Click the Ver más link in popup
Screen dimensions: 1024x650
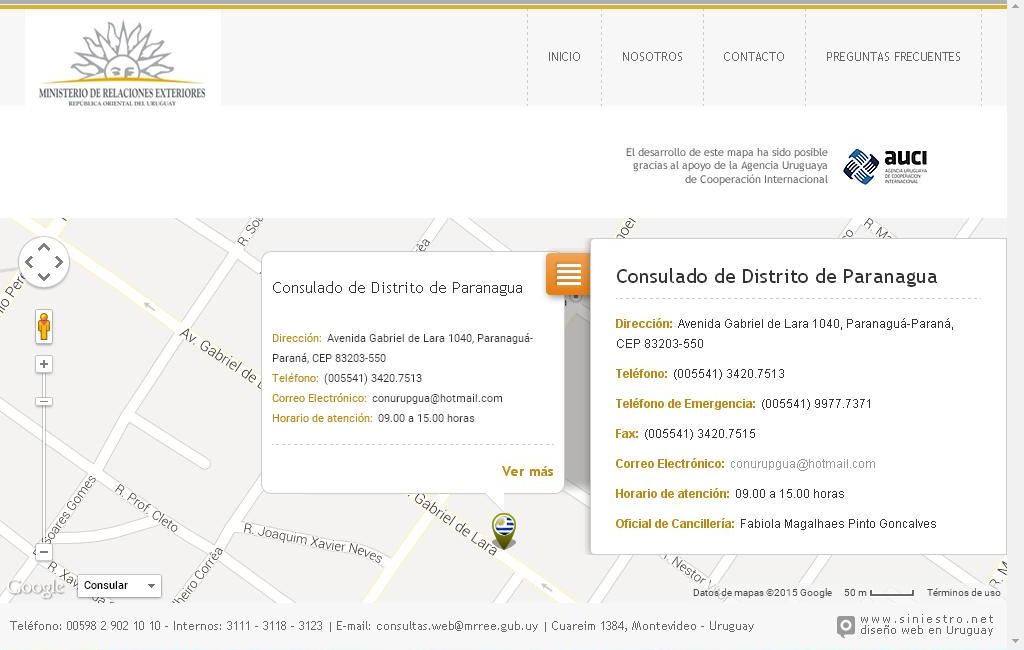click(527, 472)
